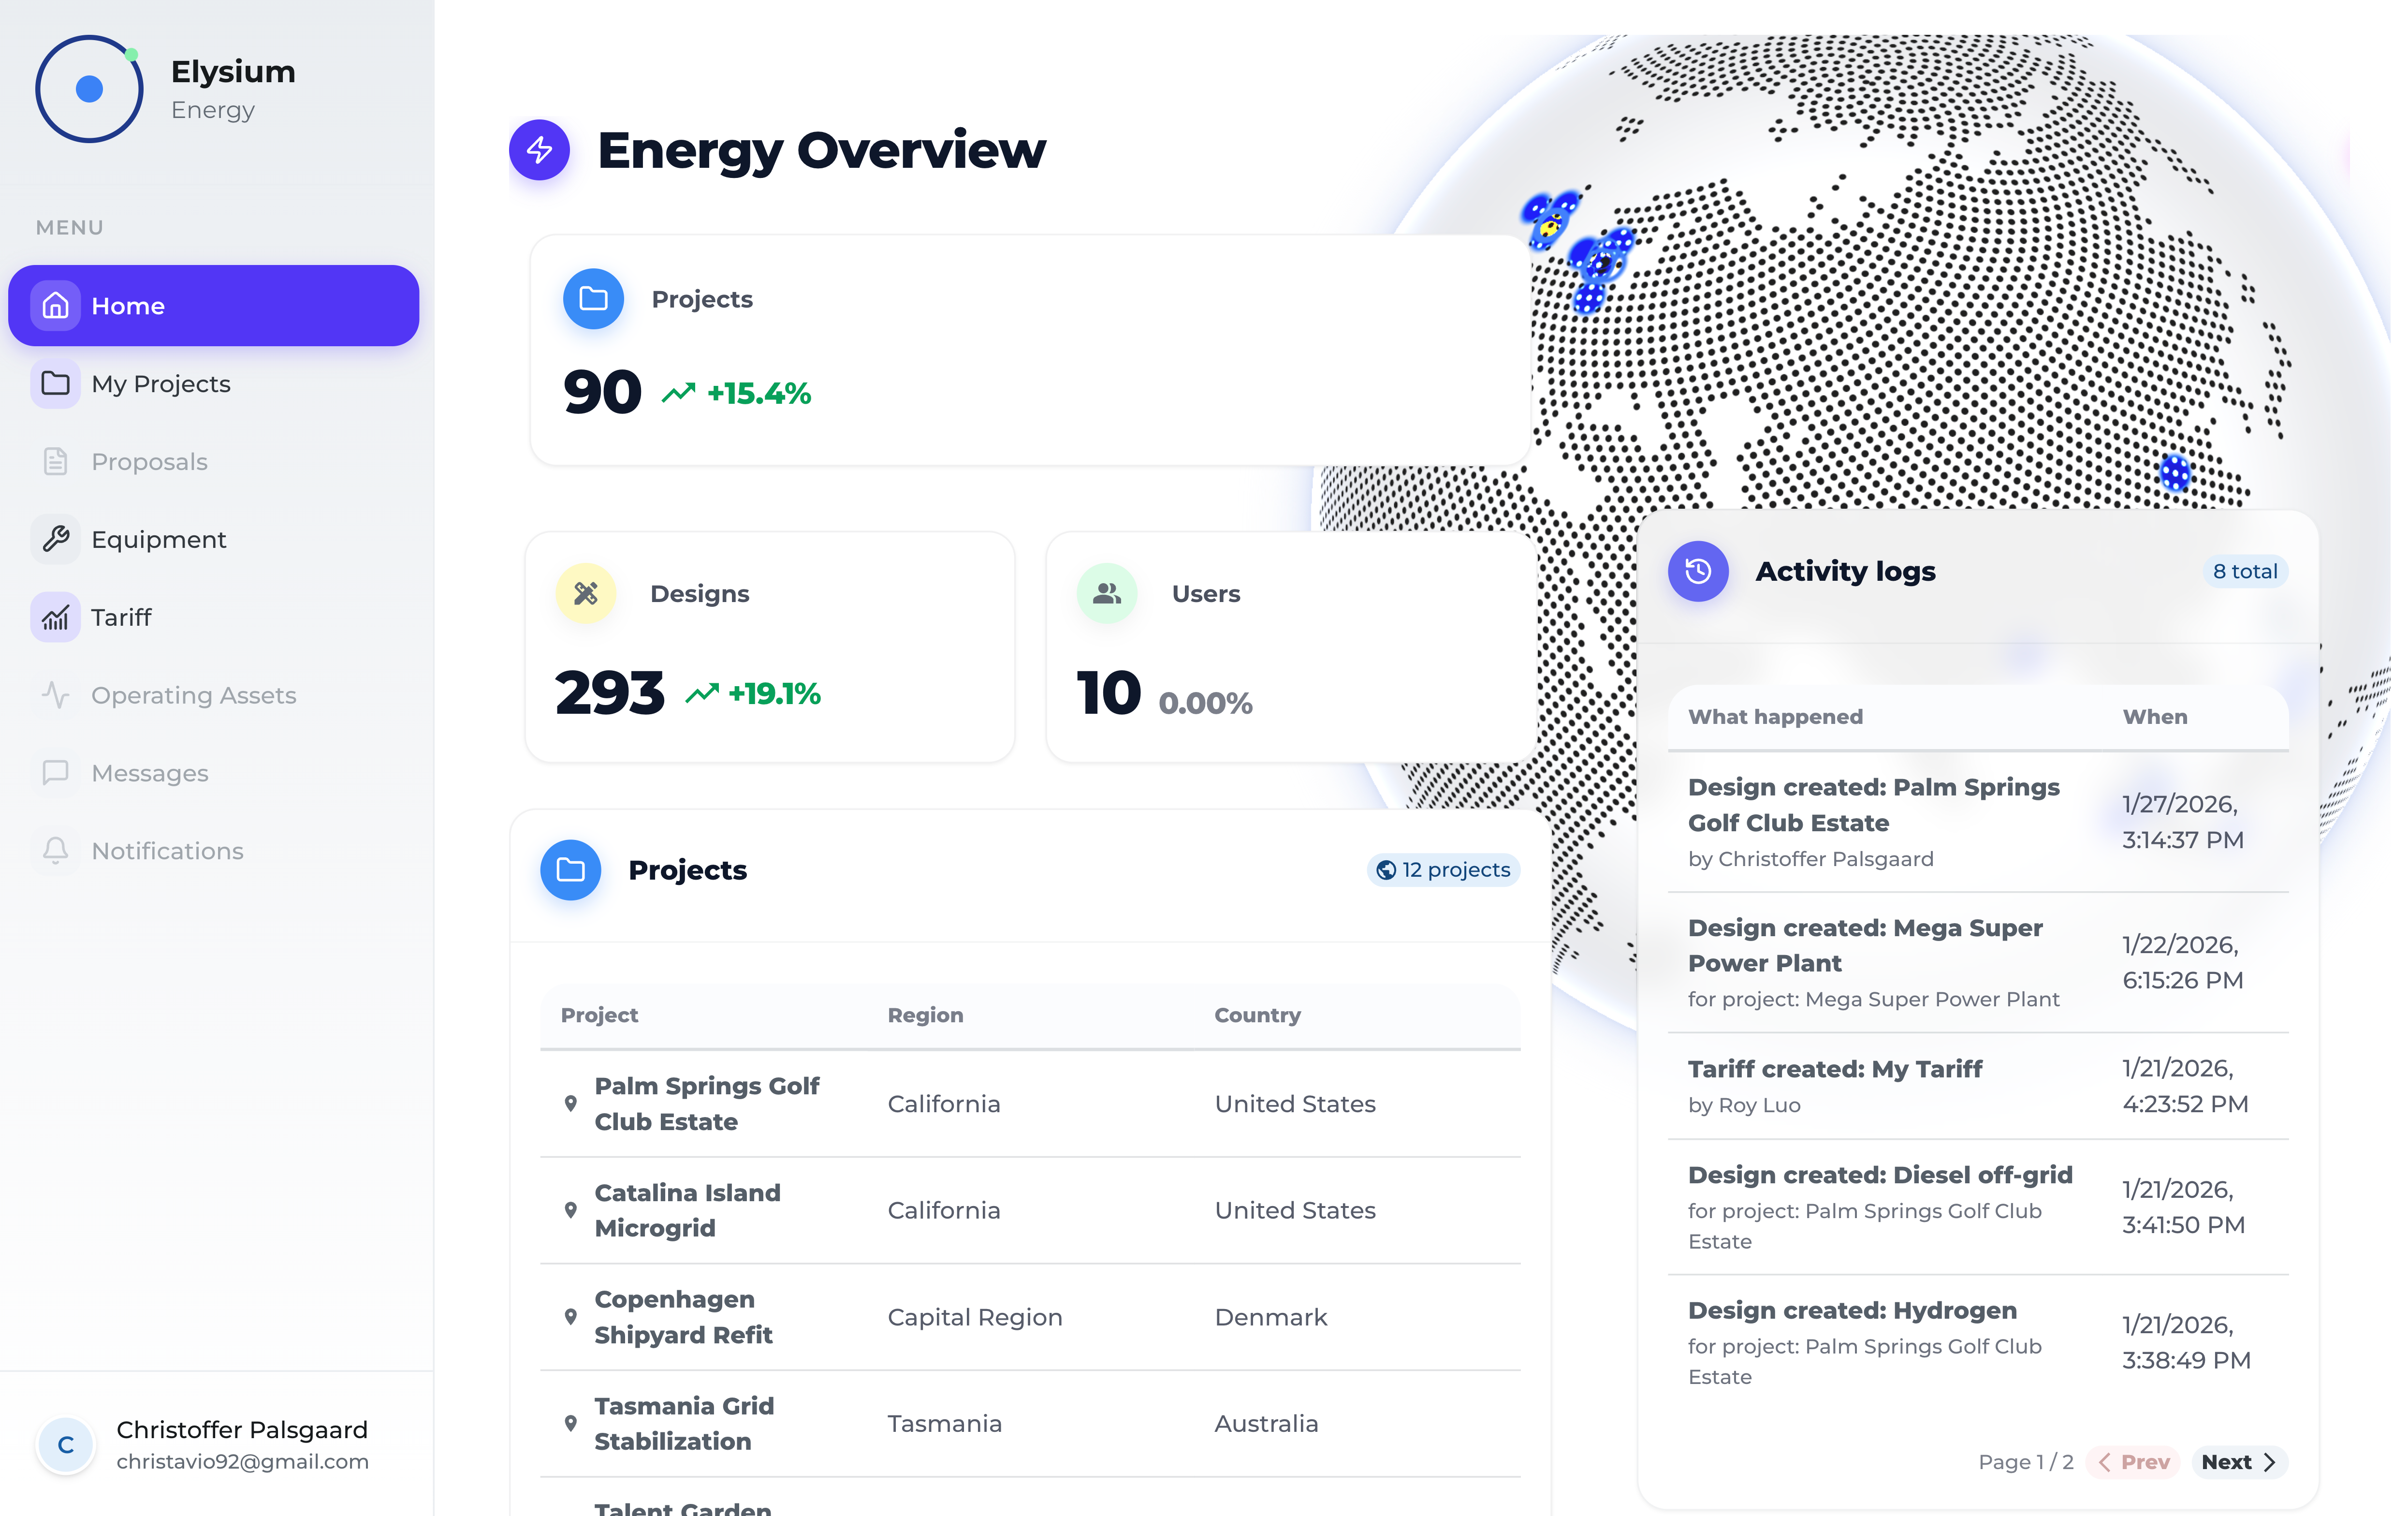Click the "8 total" badge on Activity logs
The image size is (2408, 1516).
[2245, 571]
